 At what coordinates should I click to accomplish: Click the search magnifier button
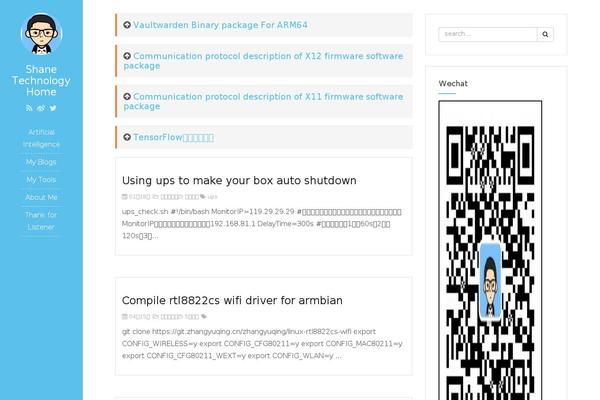[x=545, y=34]
